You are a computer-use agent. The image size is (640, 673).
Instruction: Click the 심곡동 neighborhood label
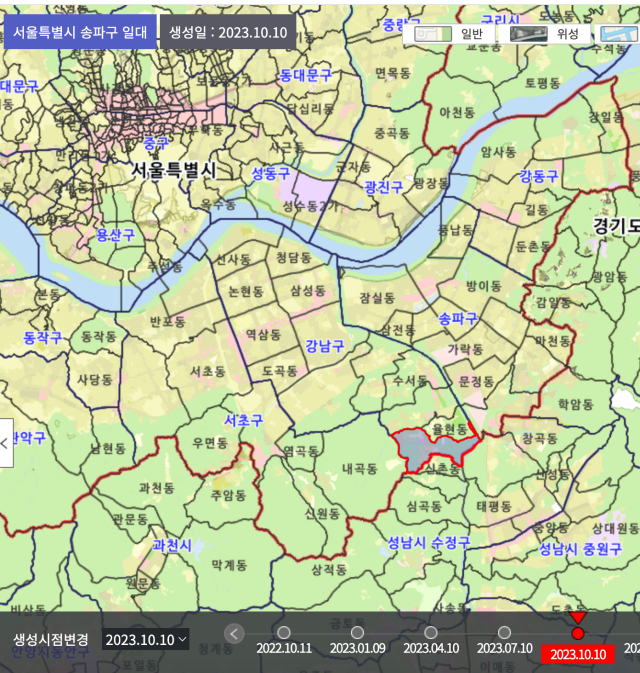pyautogui.click(x=424, y=506)
